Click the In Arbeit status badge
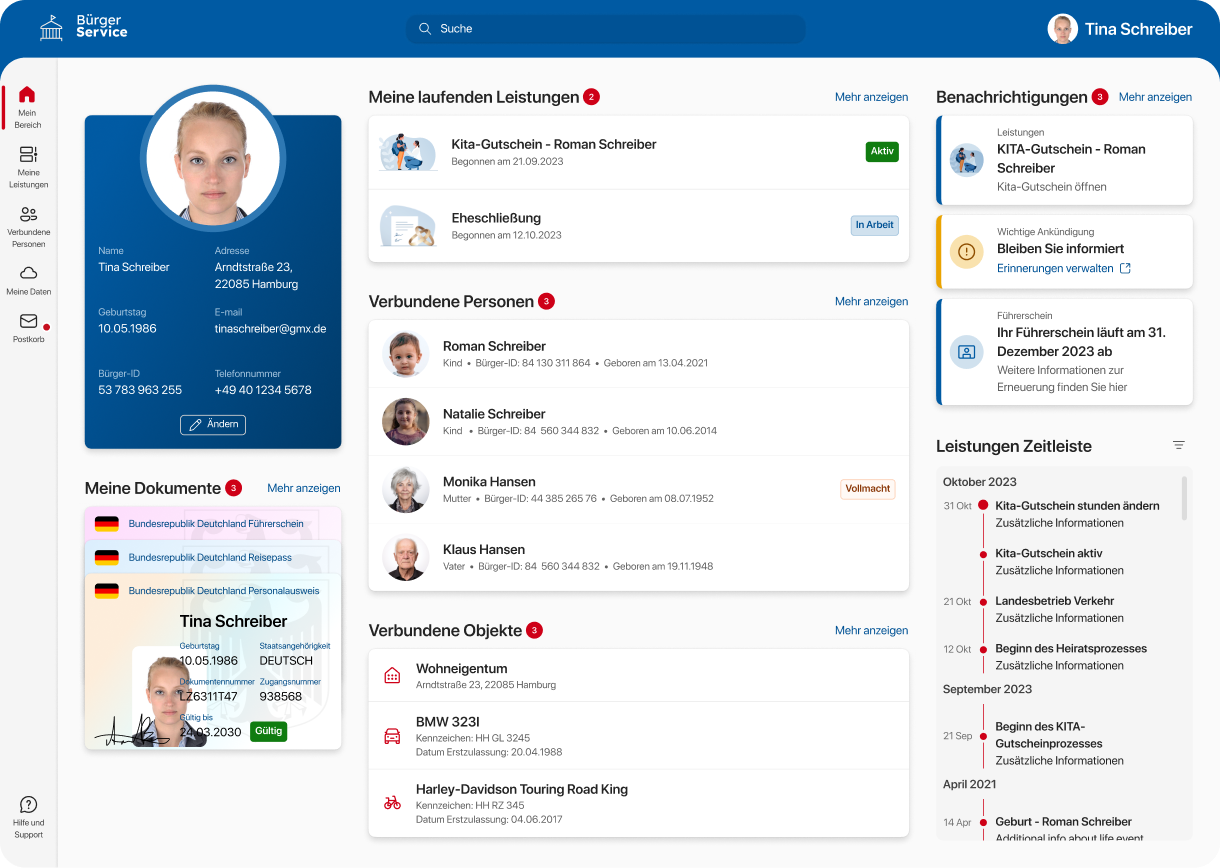 pyautogui.click(x=875, y=225)
